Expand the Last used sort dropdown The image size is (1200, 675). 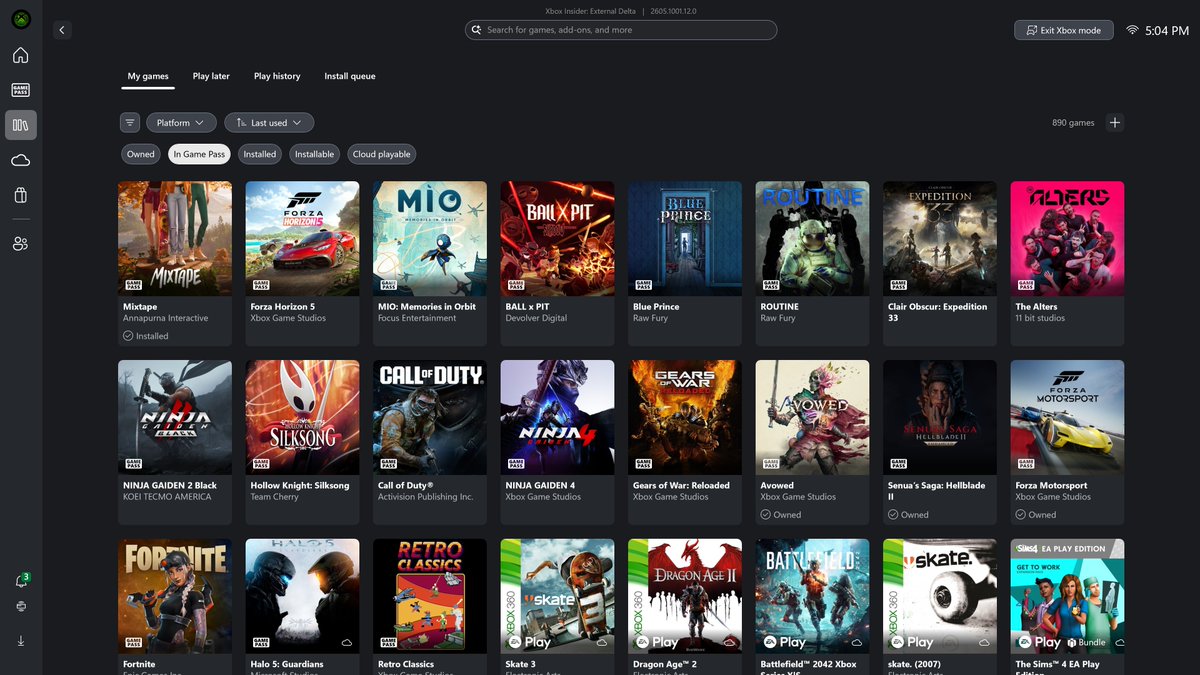(x=269, y=123)
